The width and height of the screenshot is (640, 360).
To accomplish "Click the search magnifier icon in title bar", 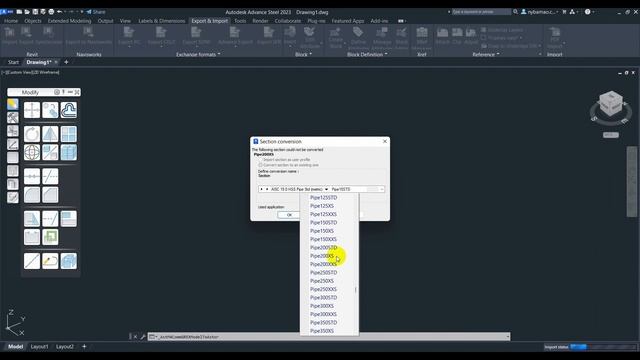I will coord(516,12).
